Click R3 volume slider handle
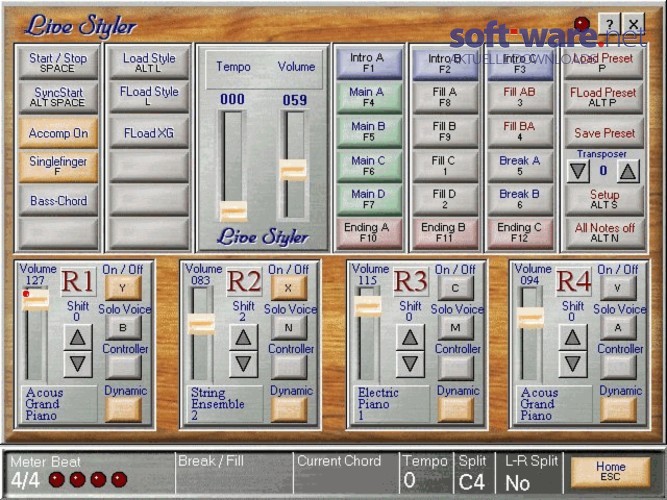 click(x=368, y=306)
